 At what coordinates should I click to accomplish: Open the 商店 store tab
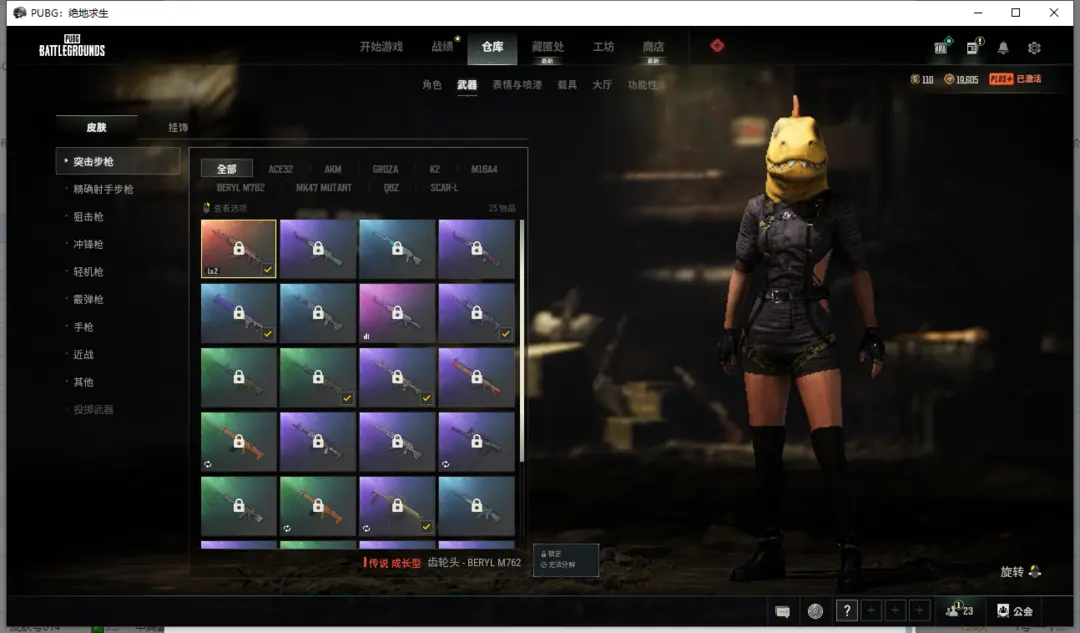[653, 46]
